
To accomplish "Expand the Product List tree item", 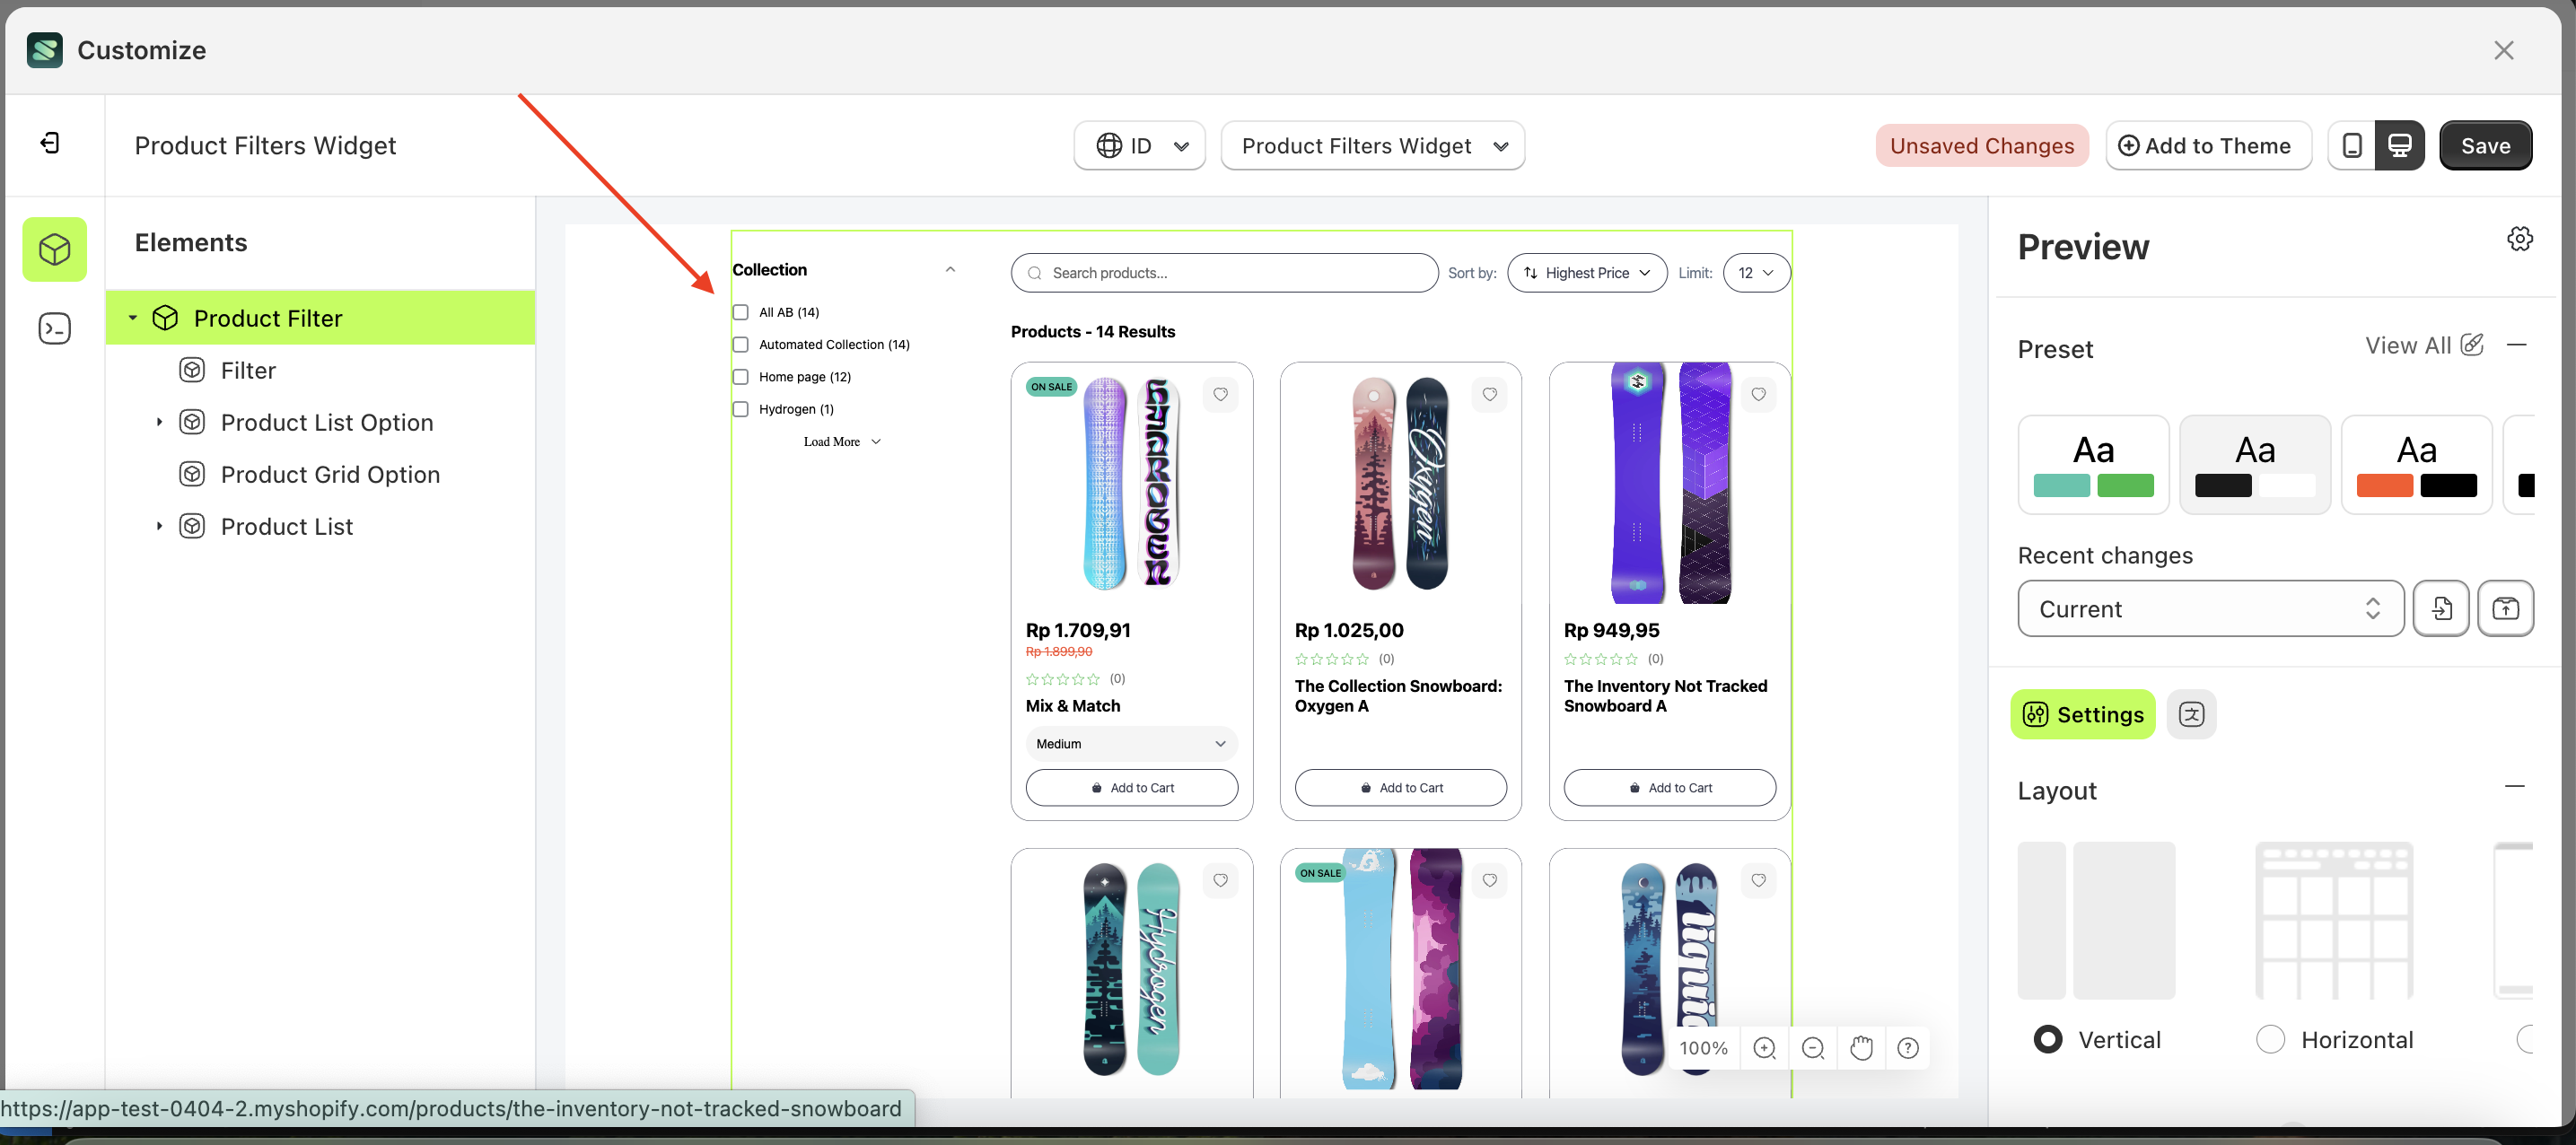I will (x=158, y=525).
